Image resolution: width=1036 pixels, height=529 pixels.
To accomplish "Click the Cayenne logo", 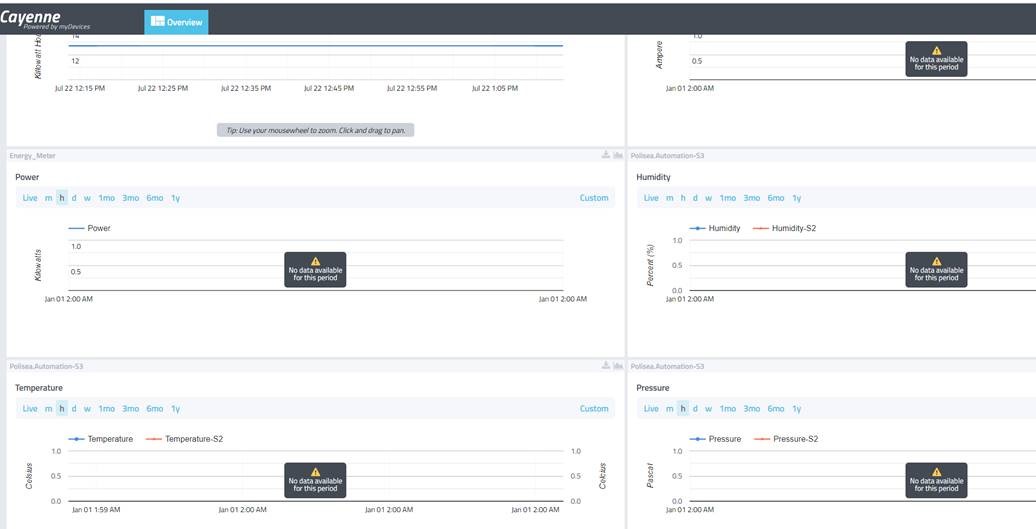I will pyautogui.click(x=44, y=20).
